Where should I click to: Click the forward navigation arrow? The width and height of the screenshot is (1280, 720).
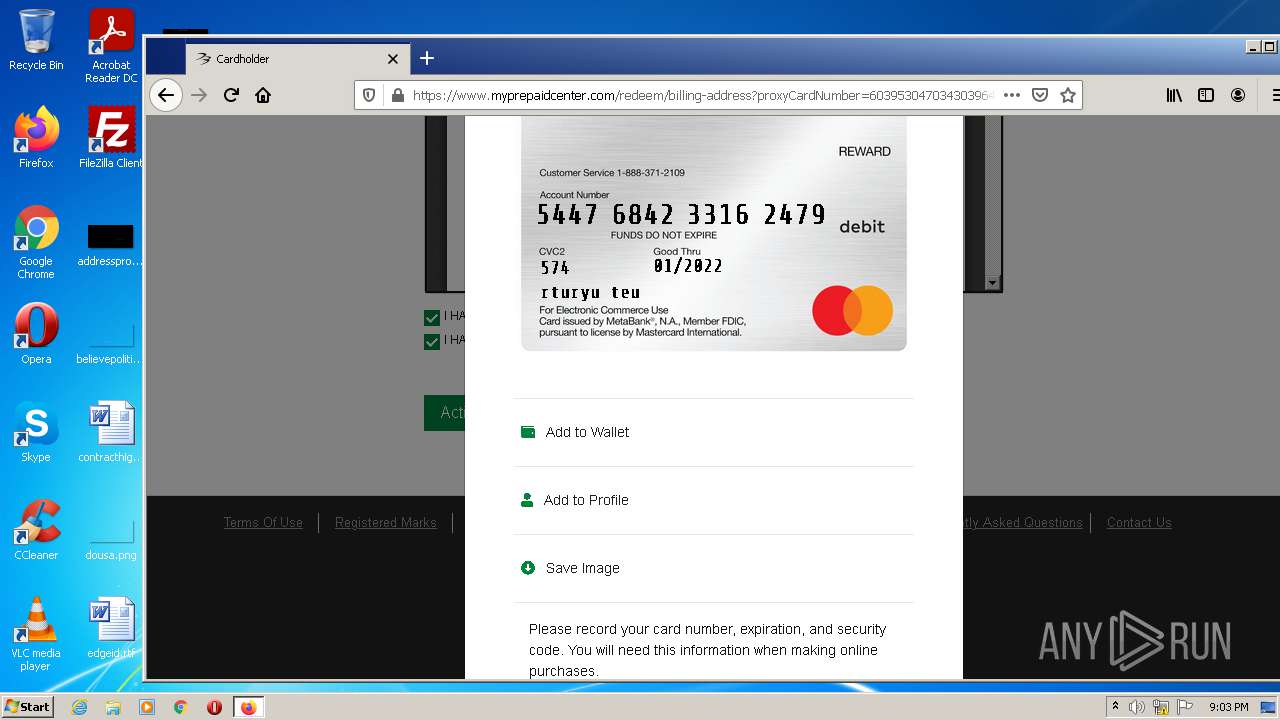(x=199, y=95)
